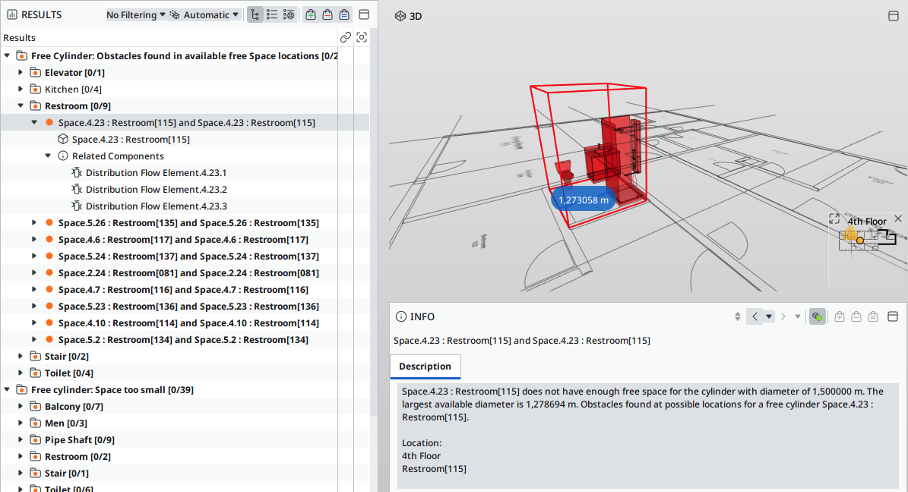
Task: Select Distribution Flow Element.4.23.2
Action: coord(156,189)
